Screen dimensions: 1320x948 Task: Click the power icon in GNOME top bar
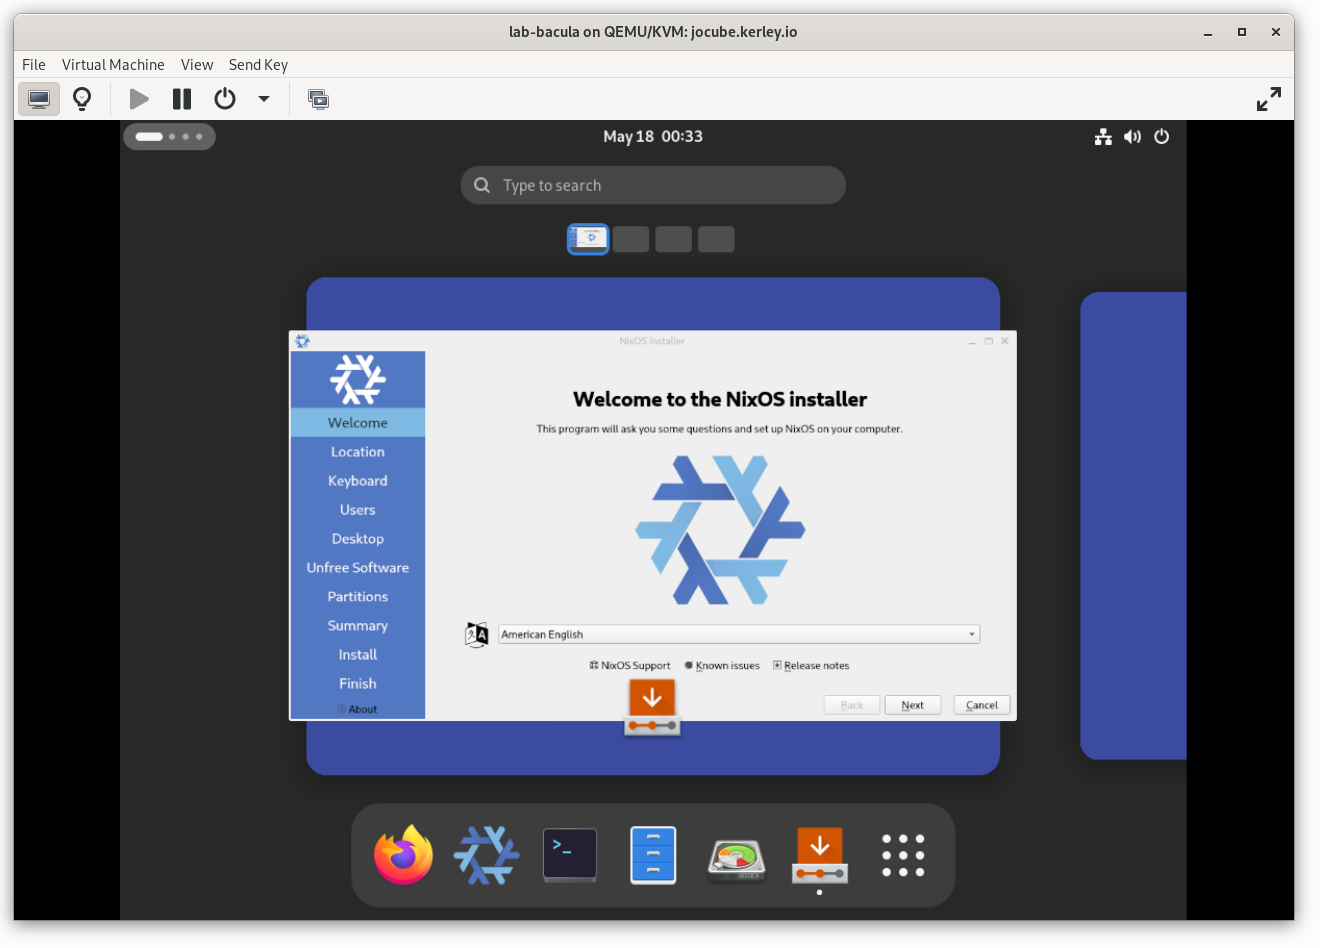(x=1162, y=137)
